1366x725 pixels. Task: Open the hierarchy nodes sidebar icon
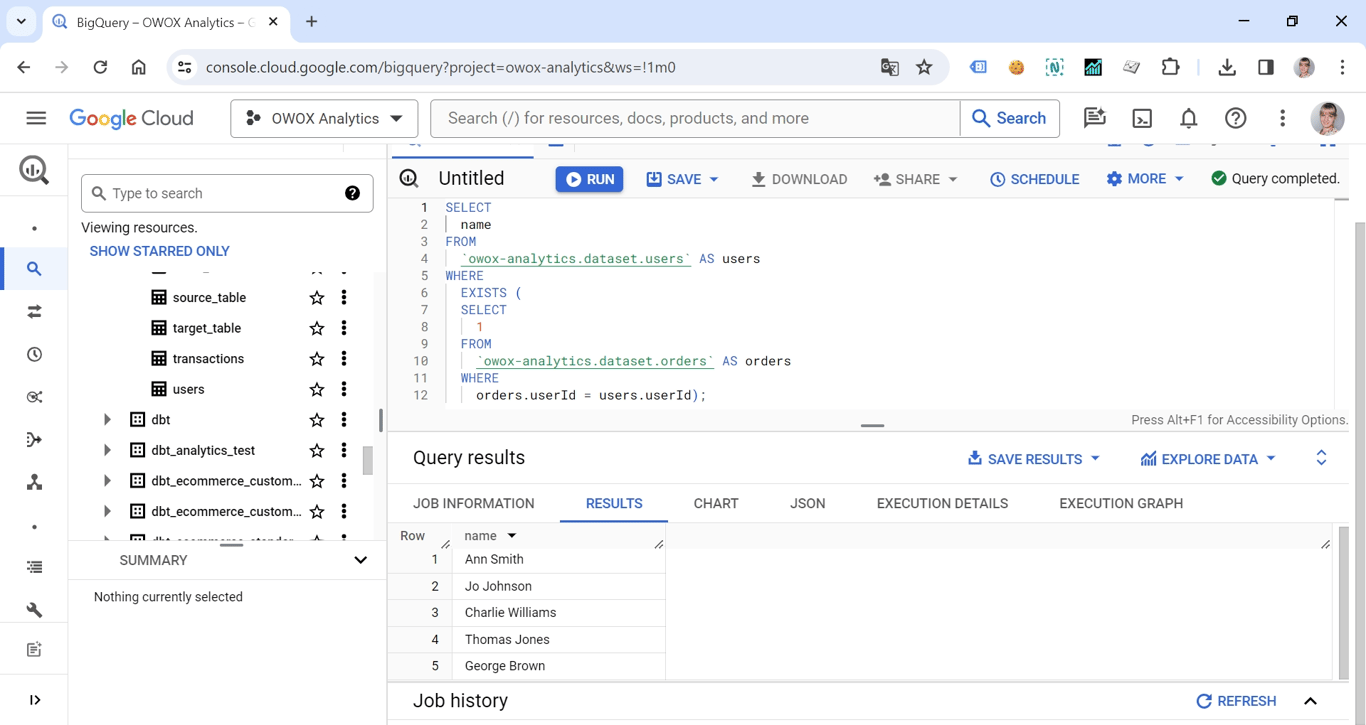(x=34, y=483)
